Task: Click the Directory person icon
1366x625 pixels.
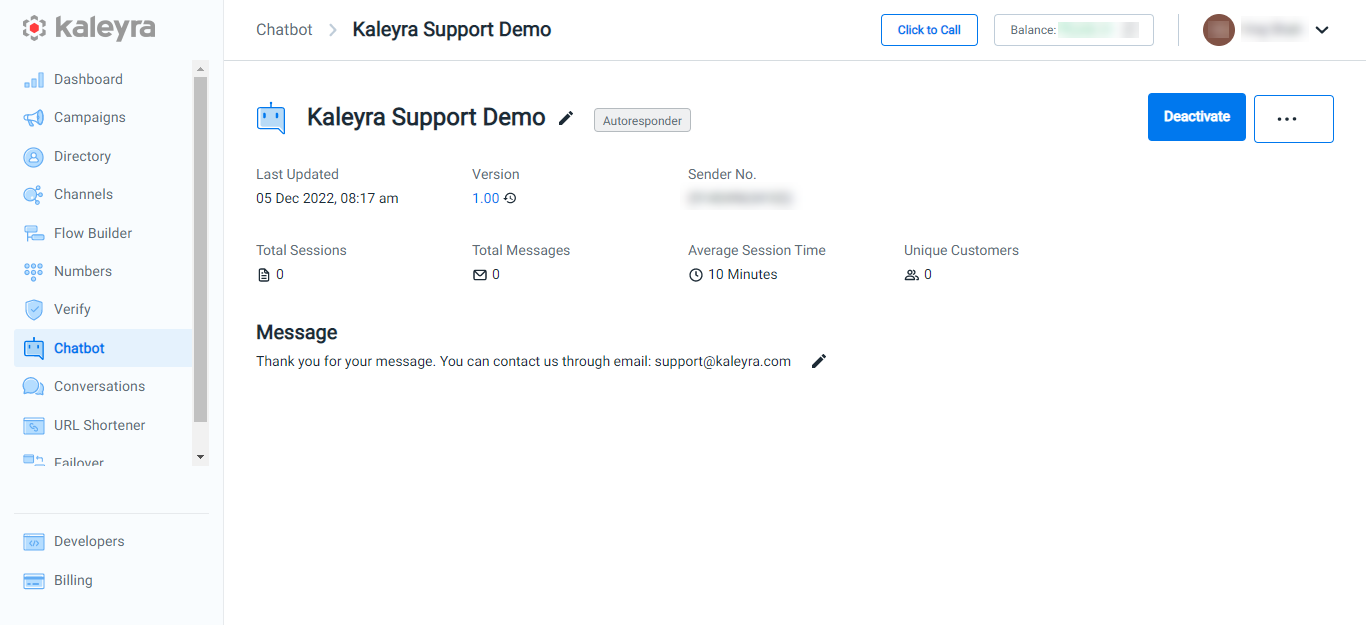Action: [34, 157]
